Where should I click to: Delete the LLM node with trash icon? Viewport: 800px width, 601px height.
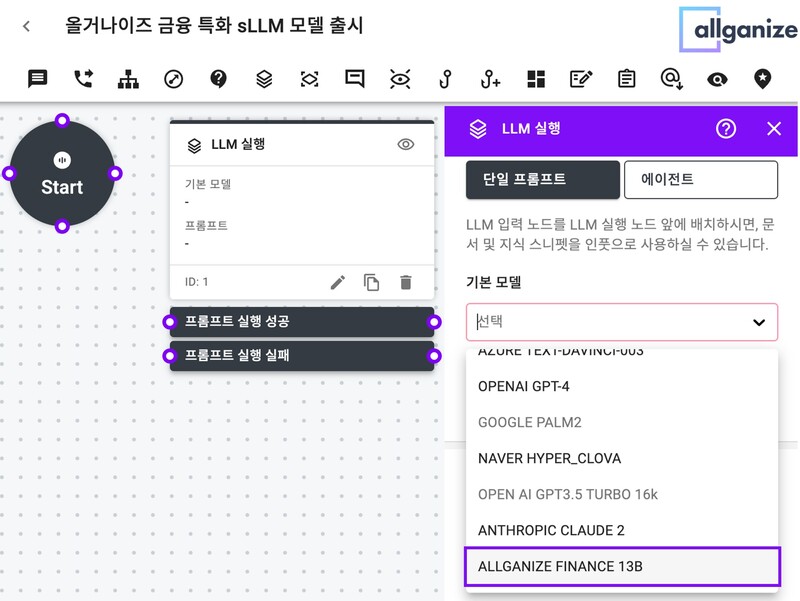pos(405,282)
